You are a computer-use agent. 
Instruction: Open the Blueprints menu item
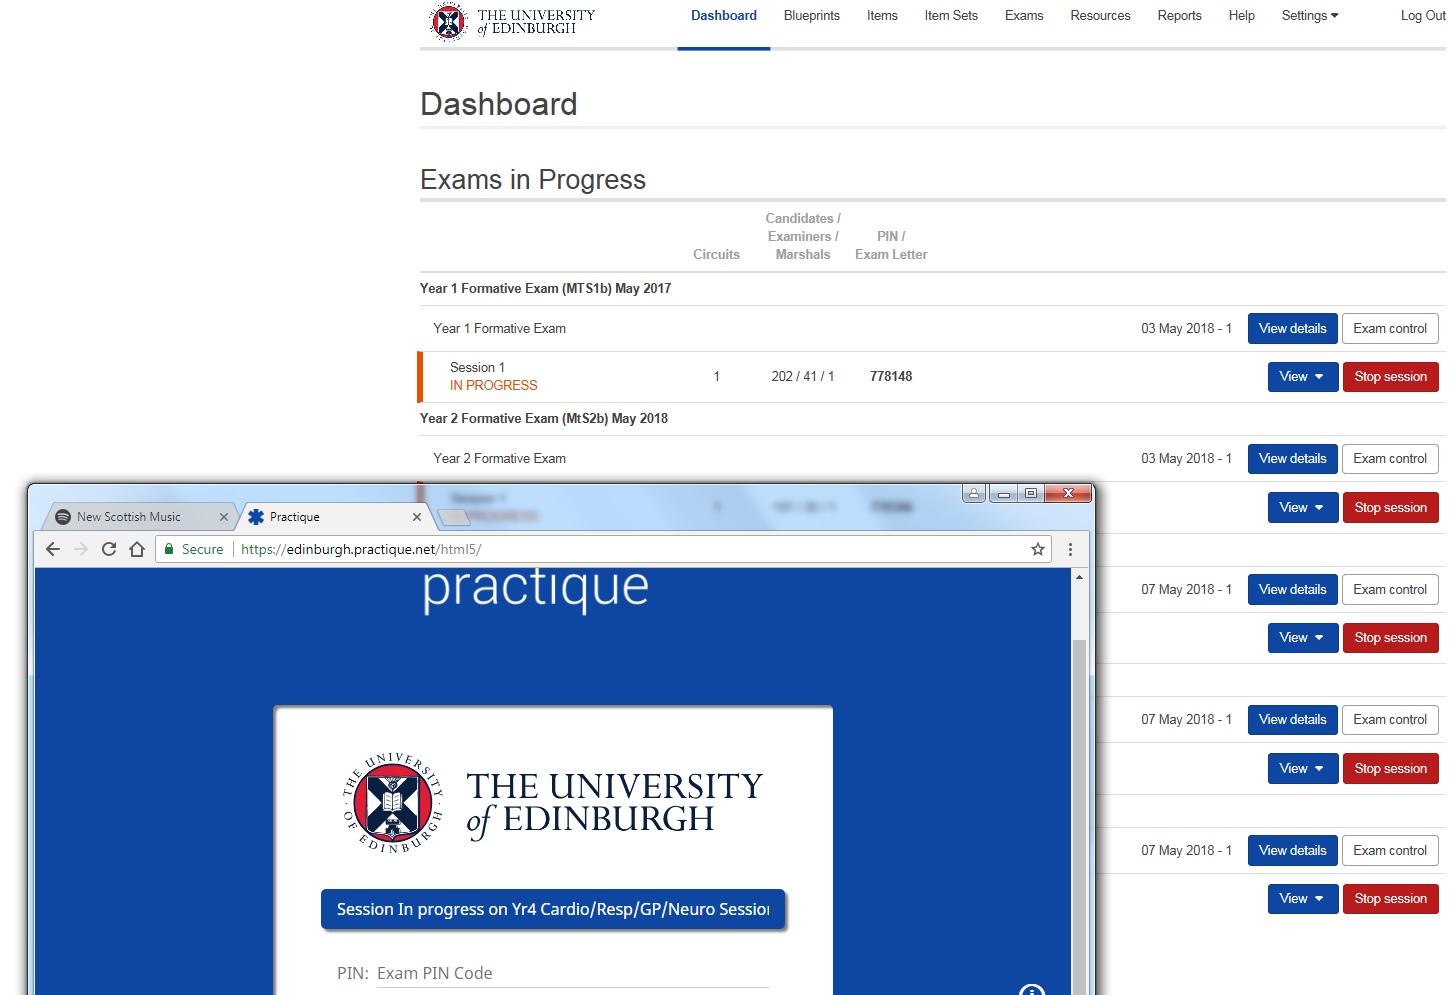point(812,16)
